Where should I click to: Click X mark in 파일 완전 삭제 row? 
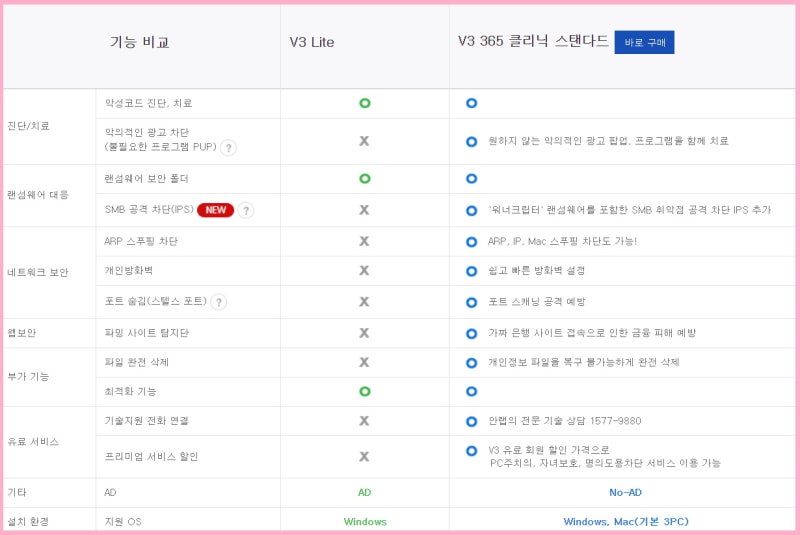[364, 362]
